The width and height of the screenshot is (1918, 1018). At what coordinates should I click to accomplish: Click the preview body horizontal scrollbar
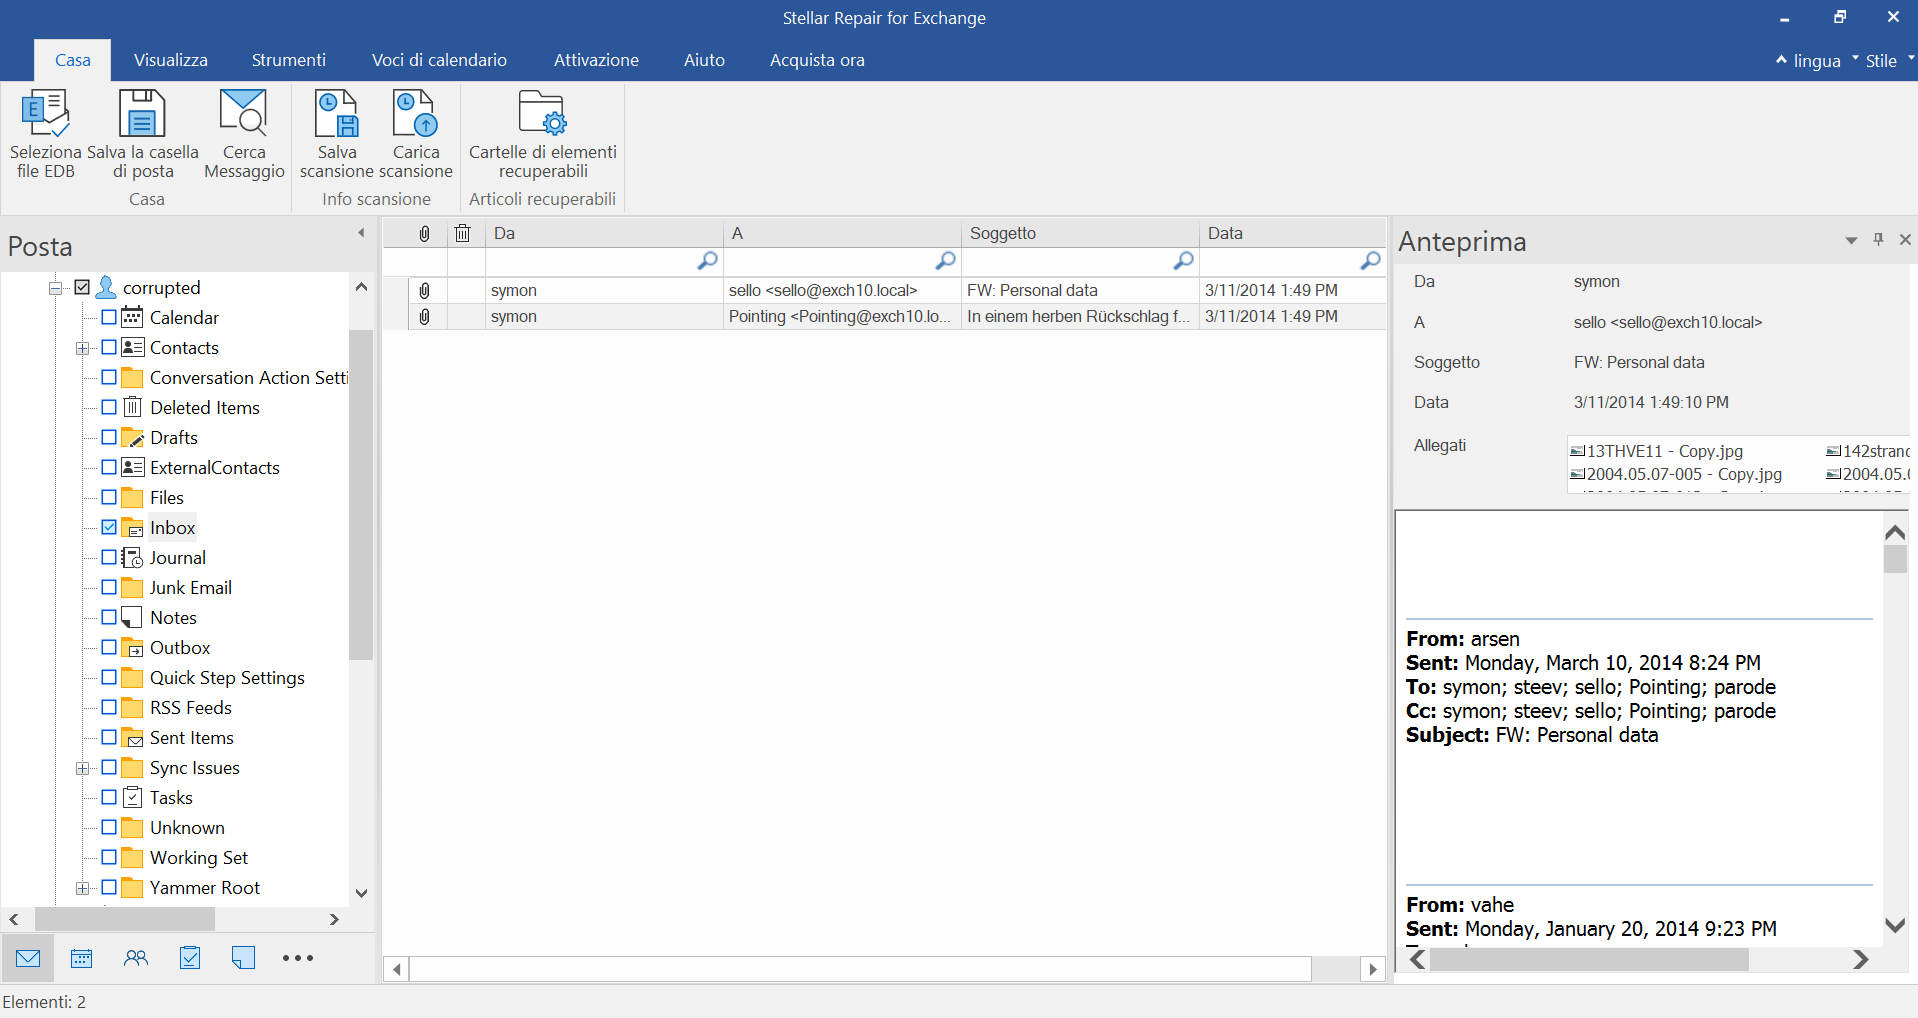[1589, 959]
